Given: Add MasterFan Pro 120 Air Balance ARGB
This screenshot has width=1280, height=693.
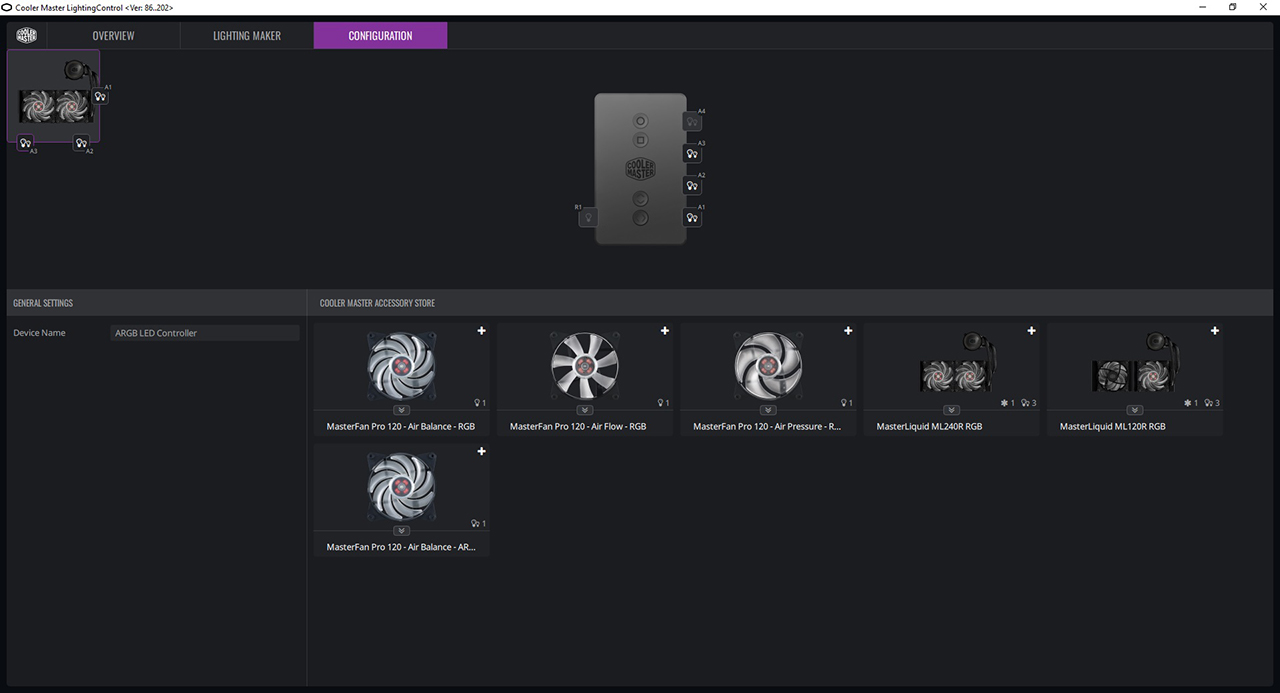Looking at the screenshot, I should [481, 452].
